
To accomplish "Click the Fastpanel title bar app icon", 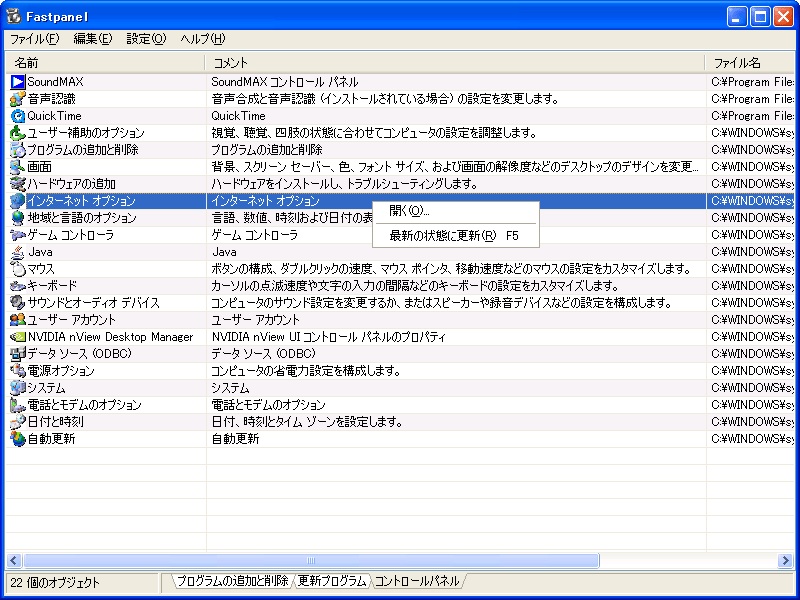I will click(x=14, y=16).
